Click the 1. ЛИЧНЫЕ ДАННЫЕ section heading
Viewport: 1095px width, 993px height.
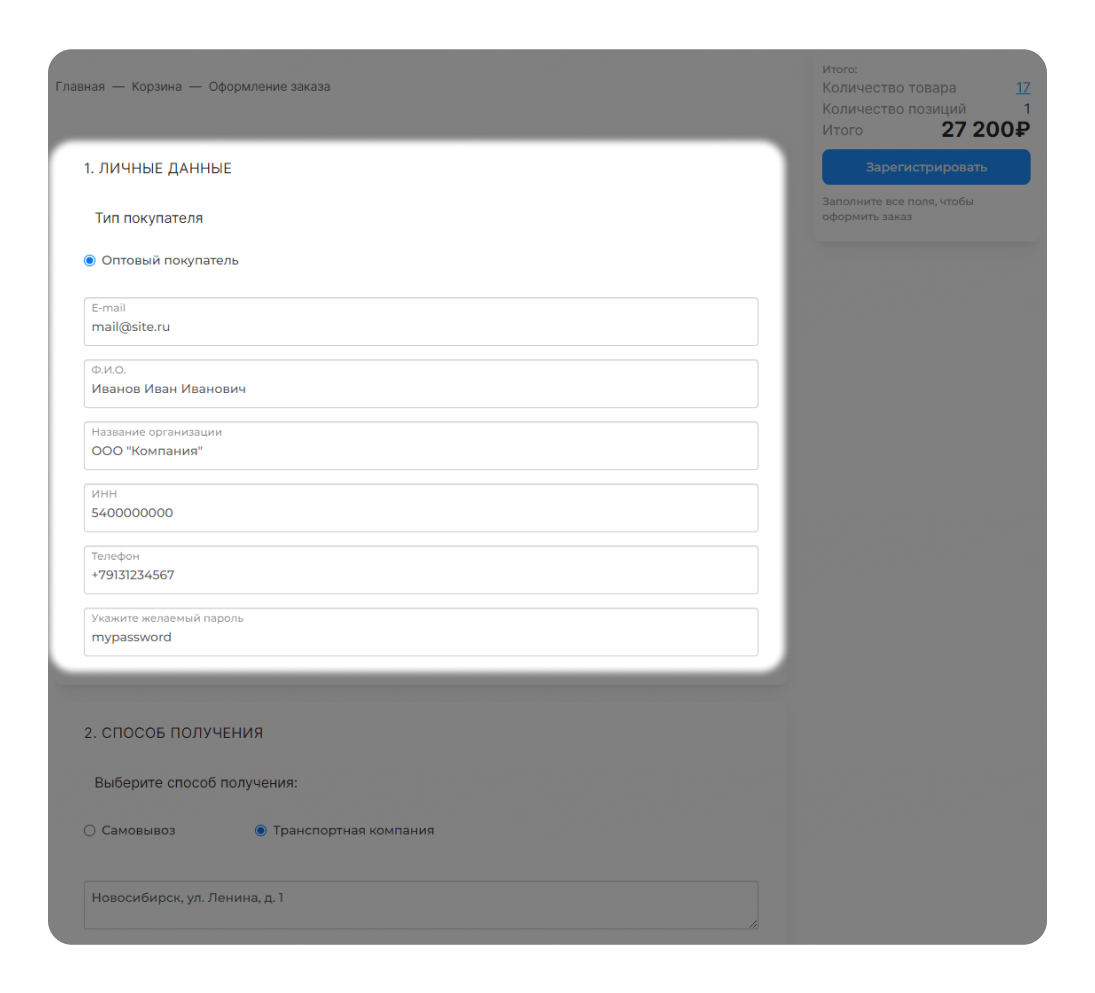(x=158, y=169)
